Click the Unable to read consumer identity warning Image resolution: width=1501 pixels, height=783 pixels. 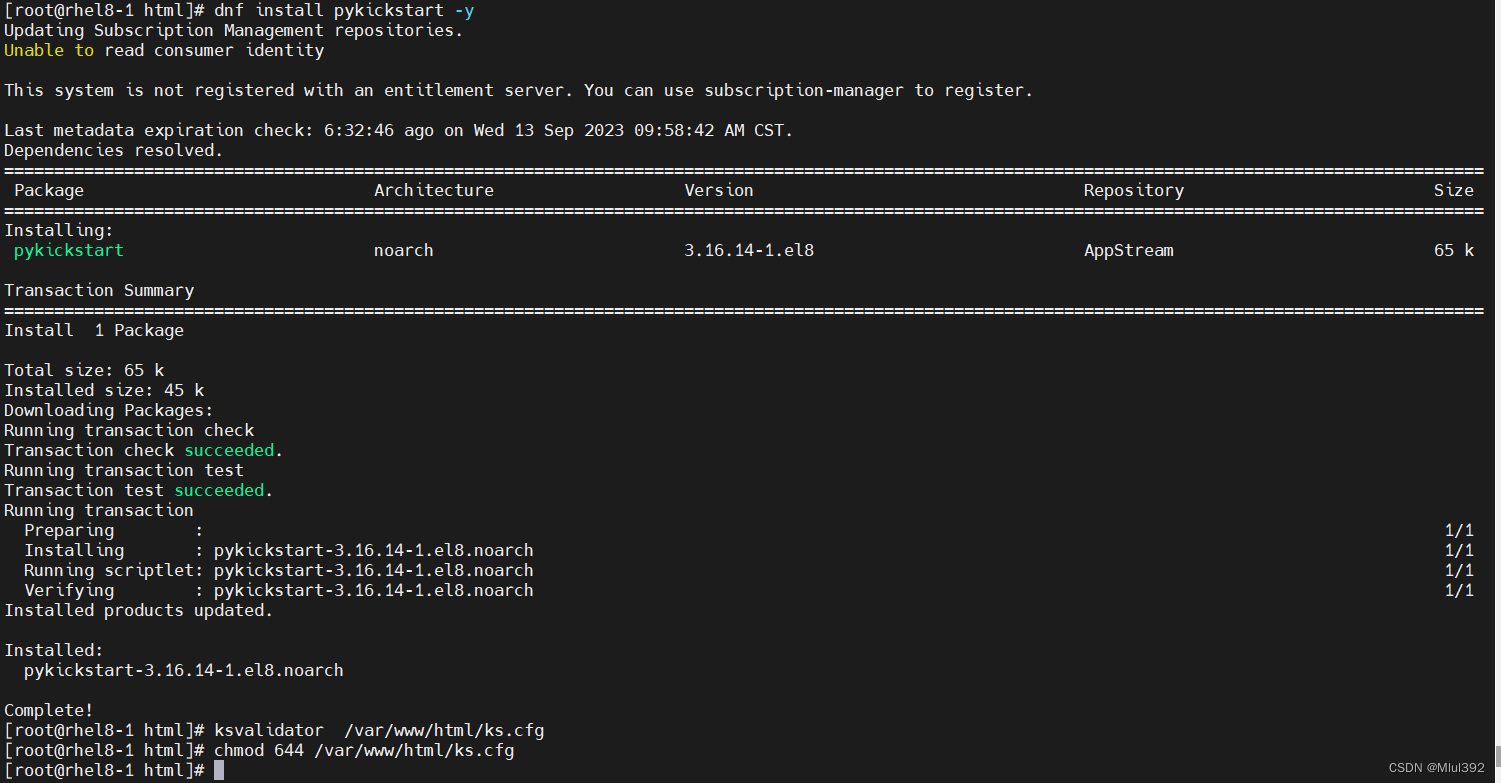click(163, 50)
